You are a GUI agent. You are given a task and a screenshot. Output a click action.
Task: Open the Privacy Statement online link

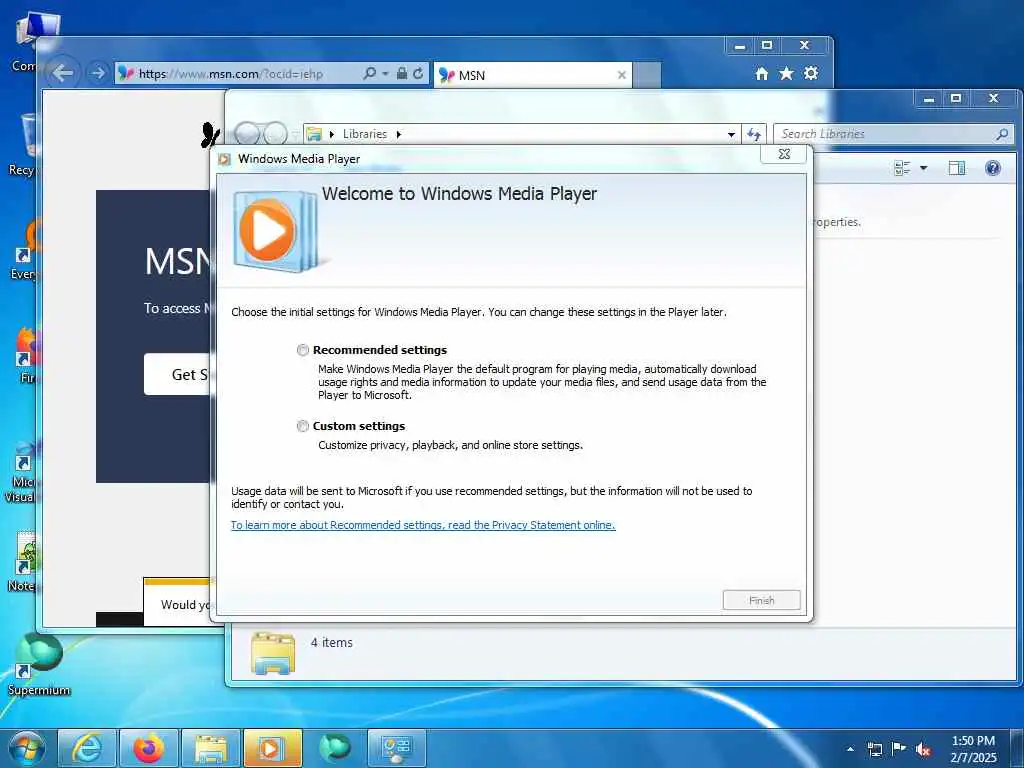[423, 525]
